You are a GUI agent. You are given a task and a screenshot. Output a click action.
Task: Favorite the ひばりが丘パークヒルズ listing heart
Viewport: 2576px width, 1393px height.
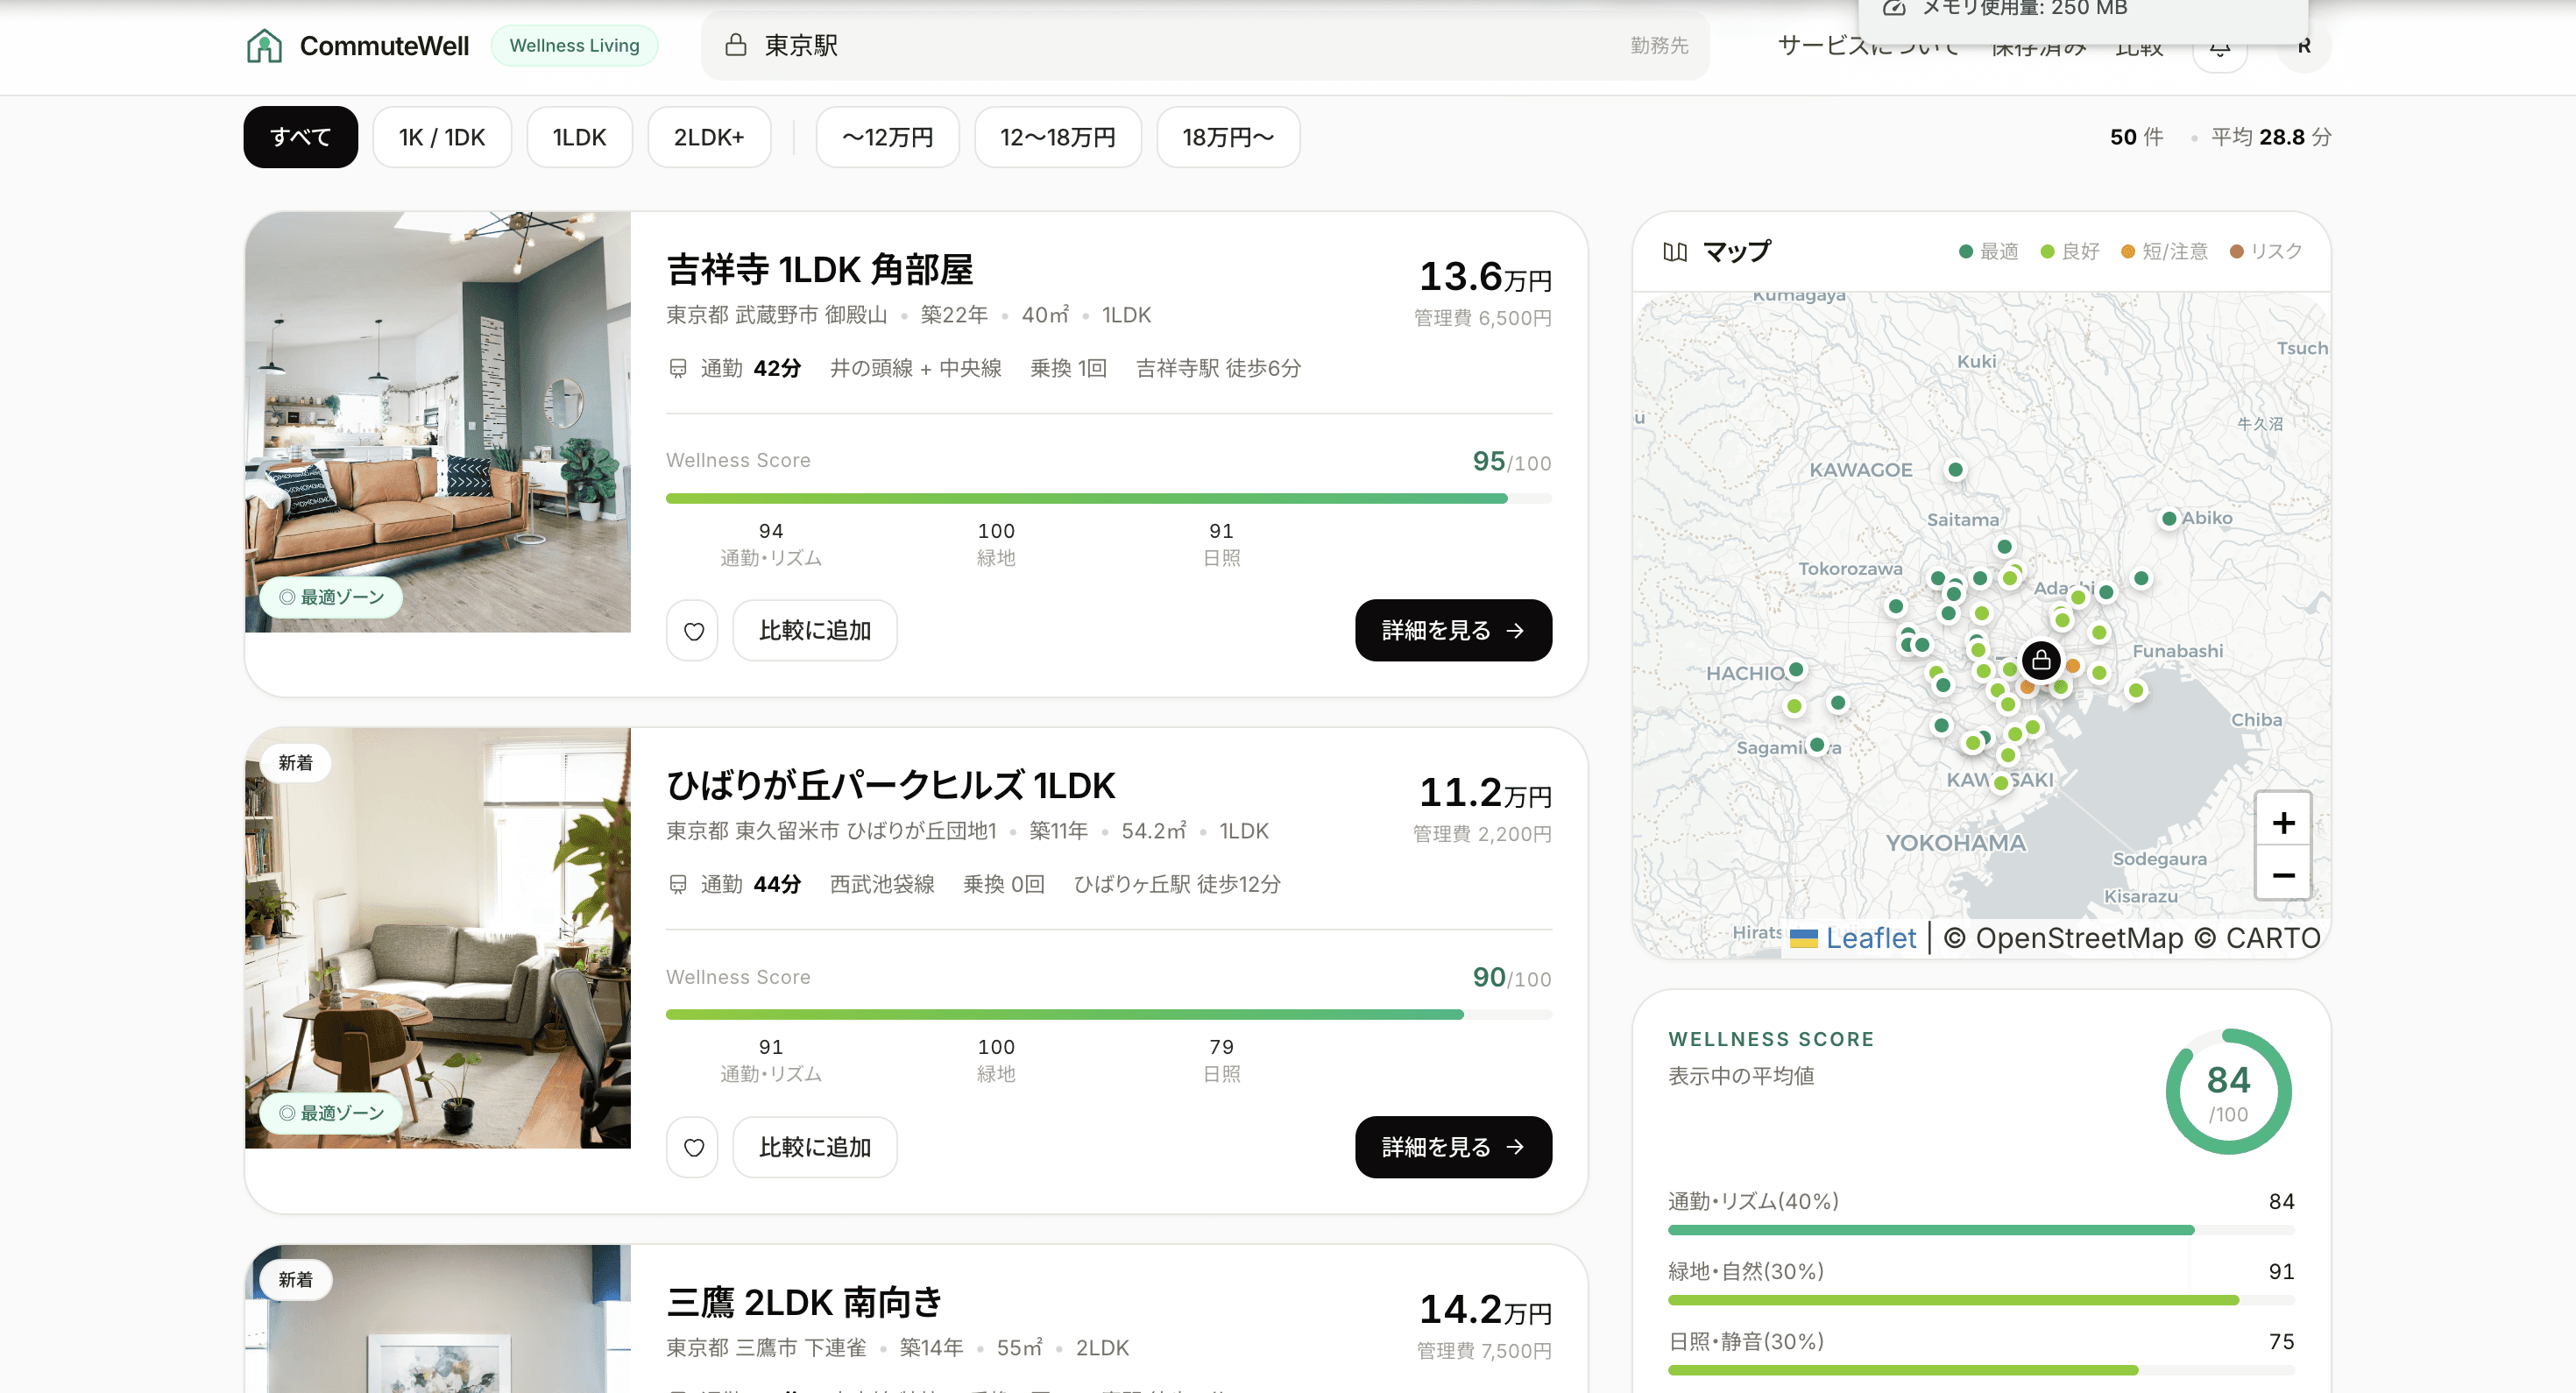point(692,1147)
